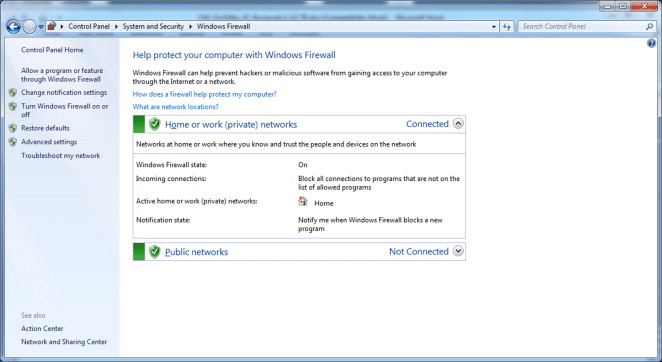Click the Not Connected status text
This screenshot has height=362, width=662.
pyautogui.click(x=419, y=251)
